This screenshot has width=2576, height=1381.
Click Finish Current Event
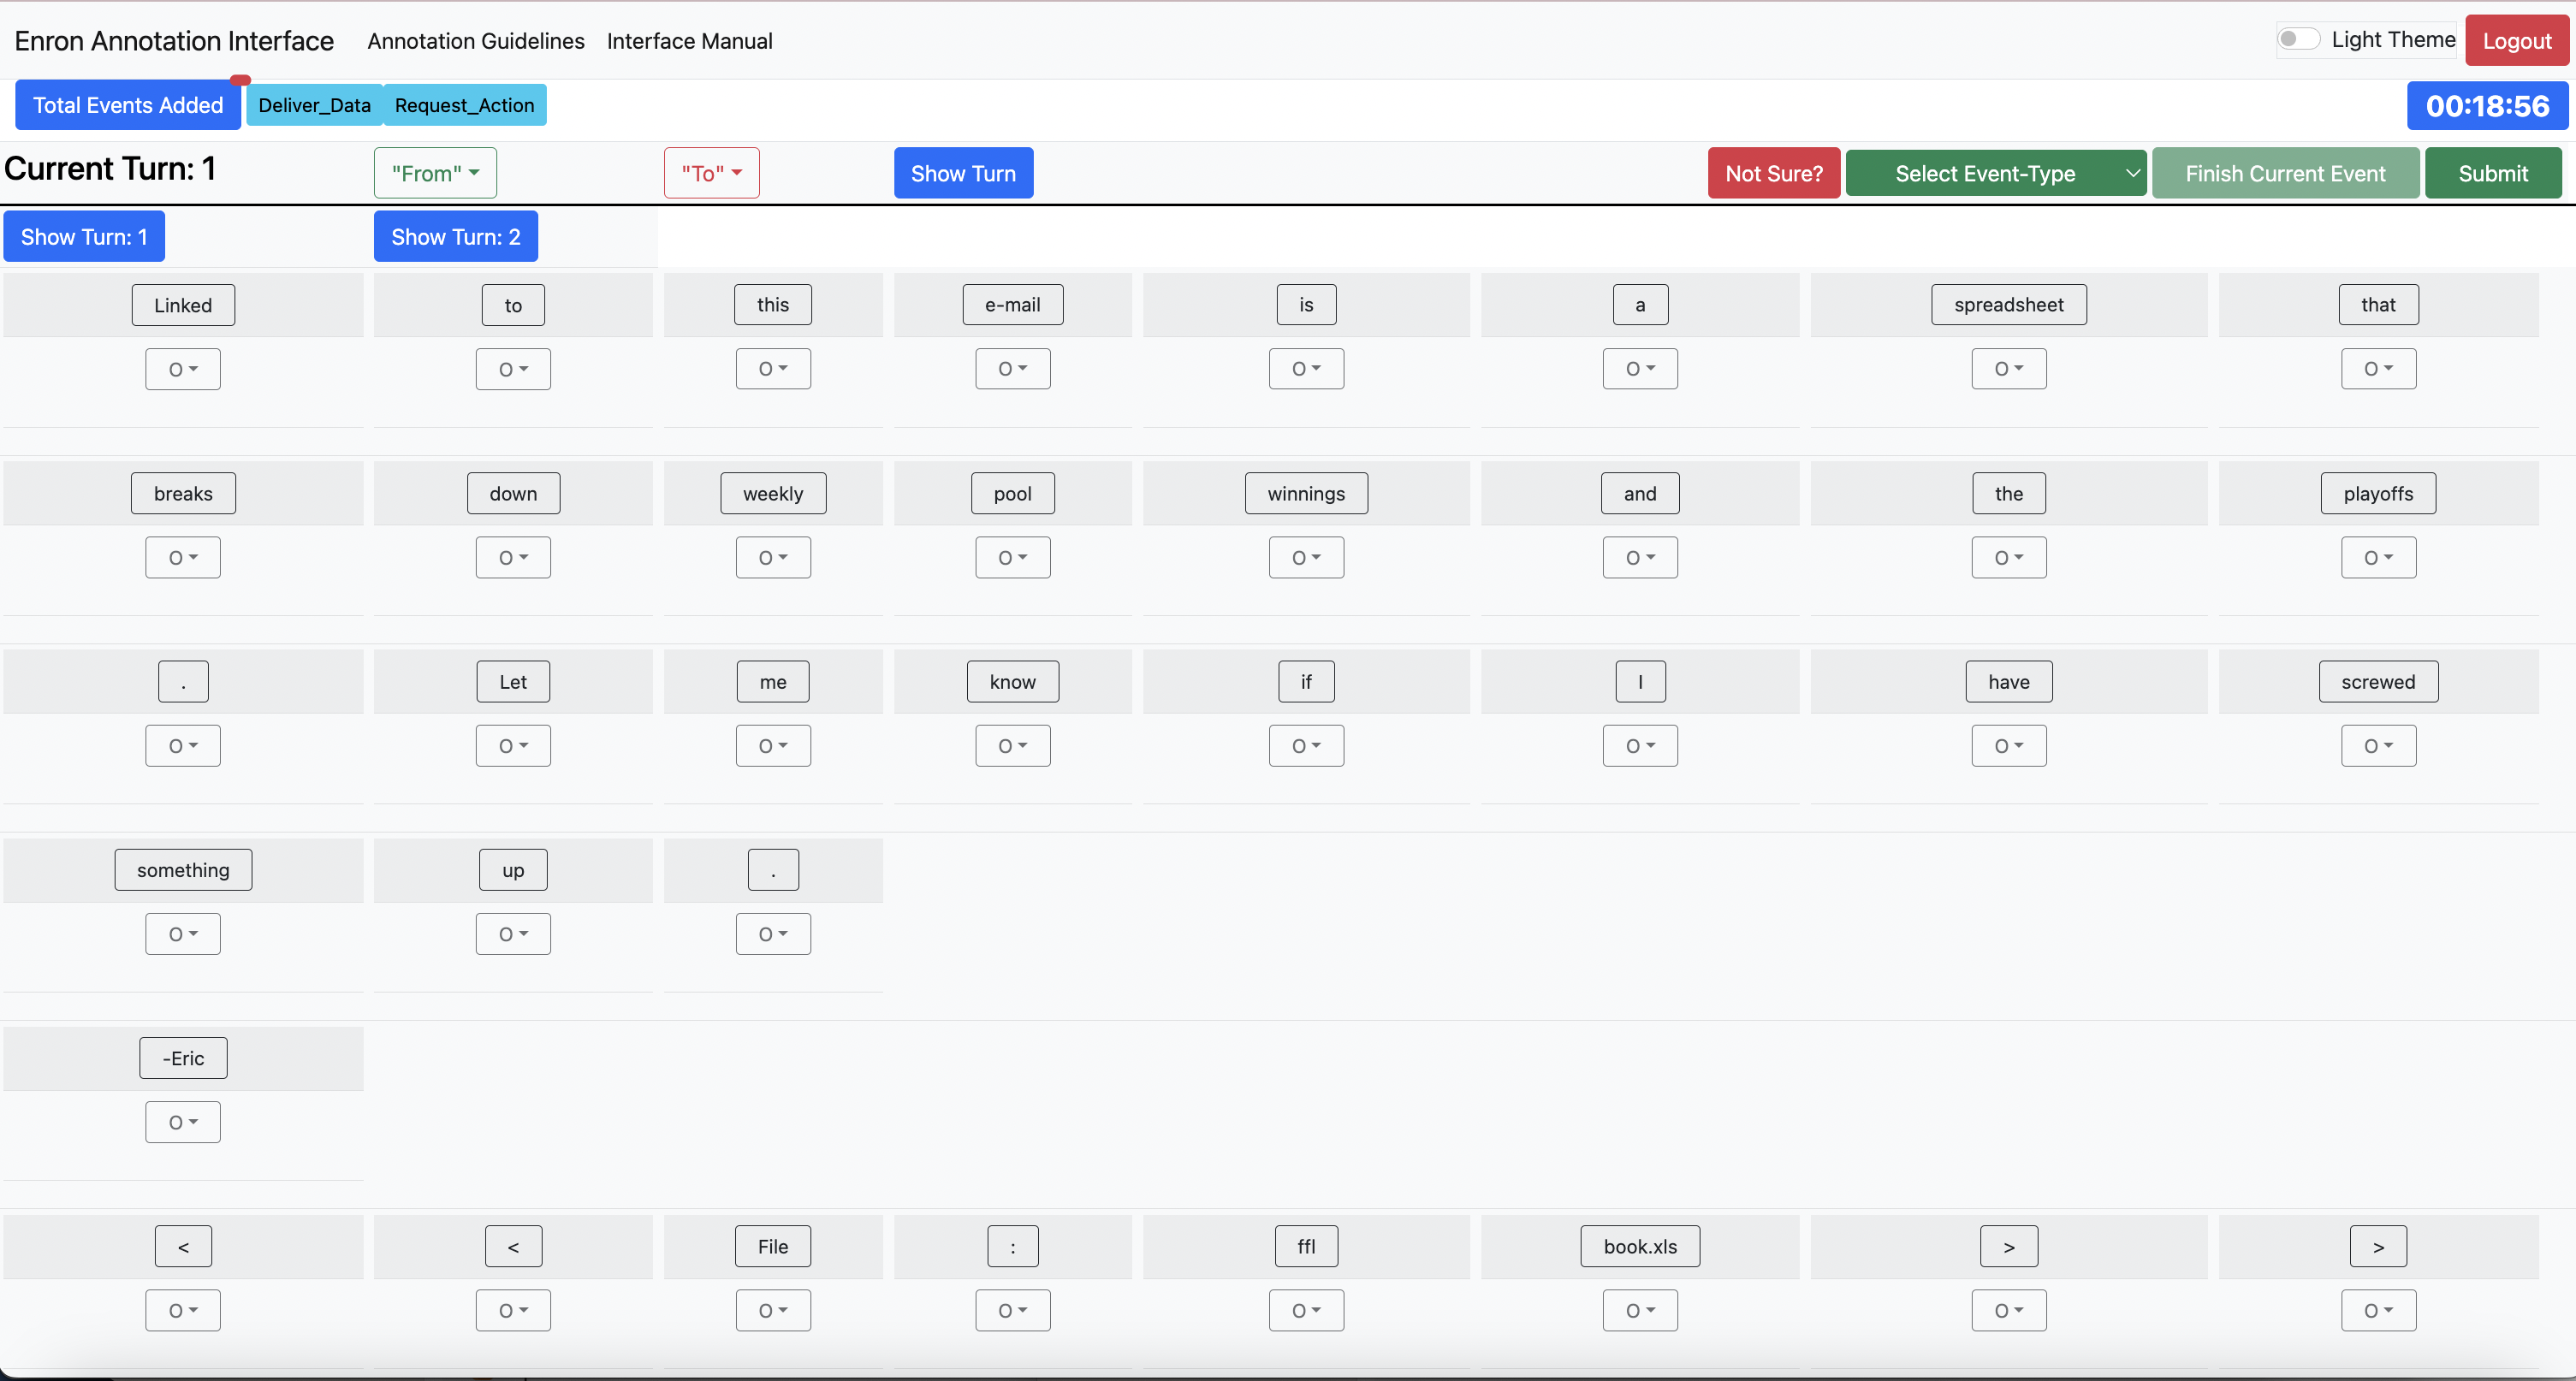(2285, 173)
